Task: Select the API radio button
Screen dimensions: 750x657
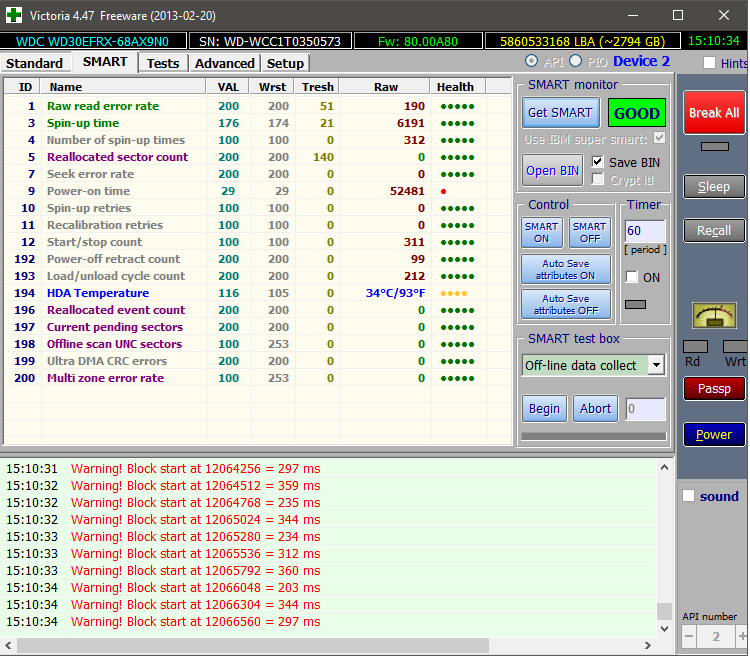Action: coord(531,61)
